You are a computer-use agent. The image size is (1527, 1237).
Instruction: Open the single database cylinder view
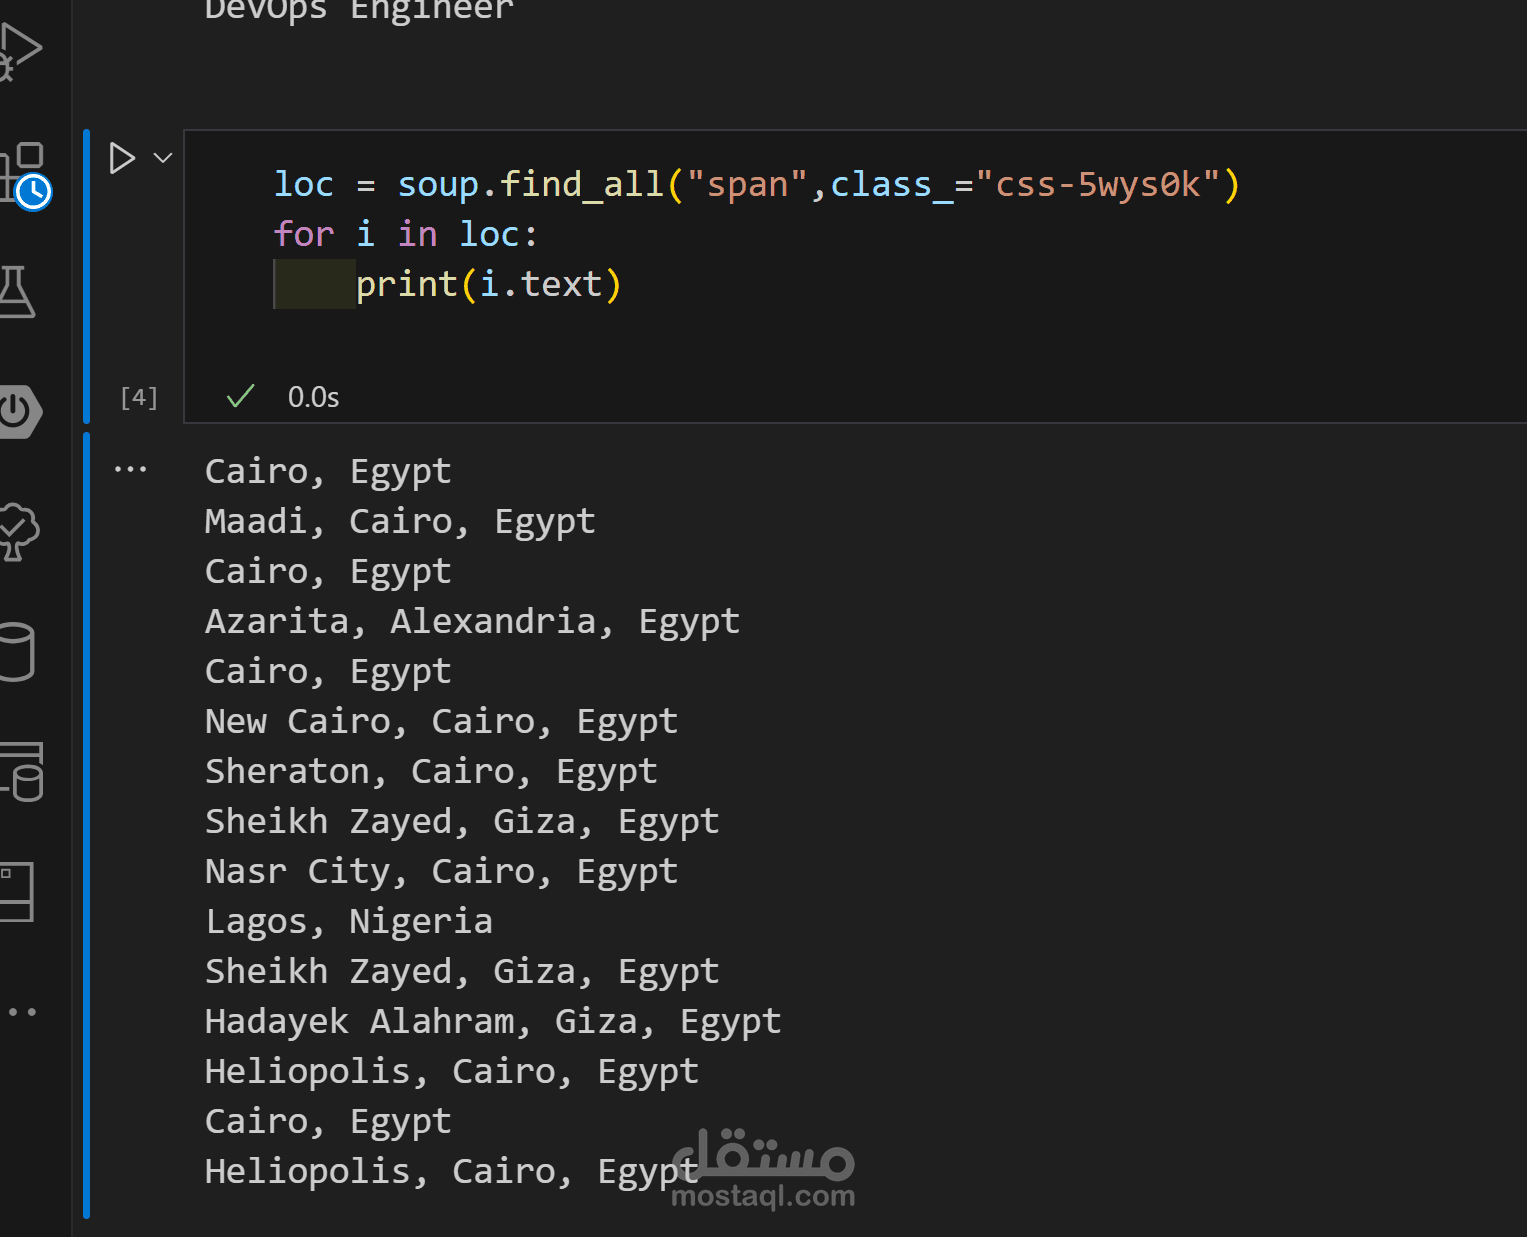16,652
